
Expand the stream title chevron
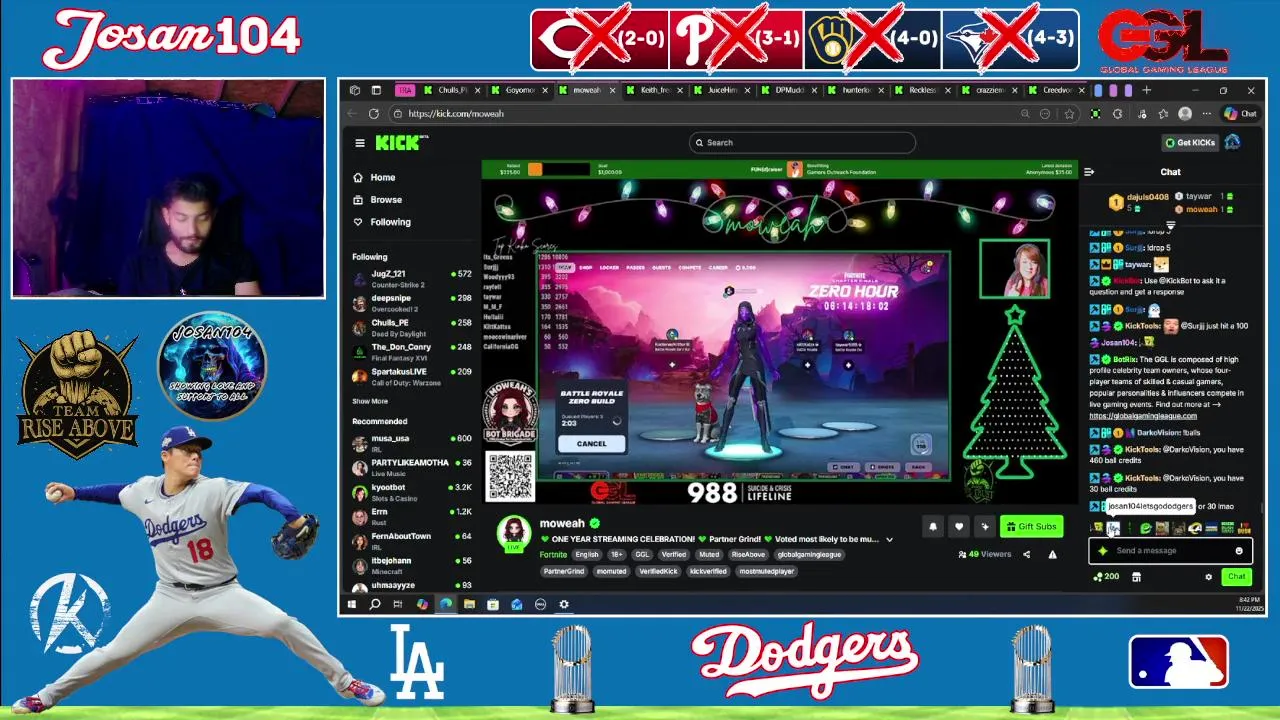point(889,540)
